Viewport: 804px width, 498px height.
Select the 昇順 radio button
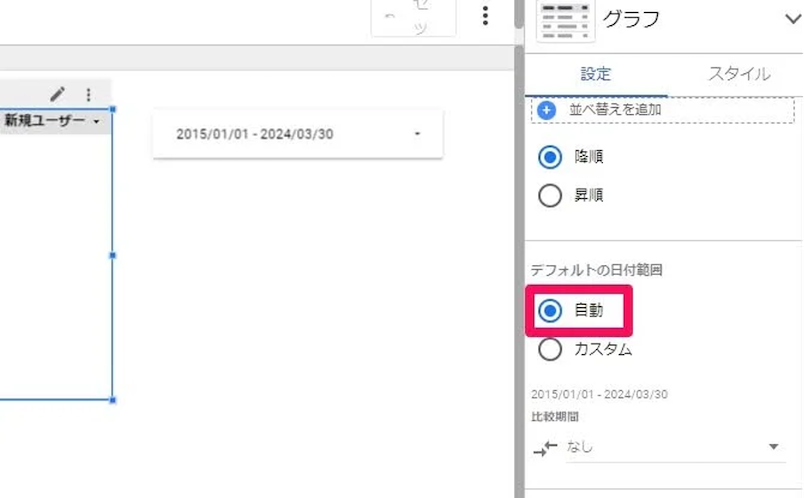tap(550, 195)
